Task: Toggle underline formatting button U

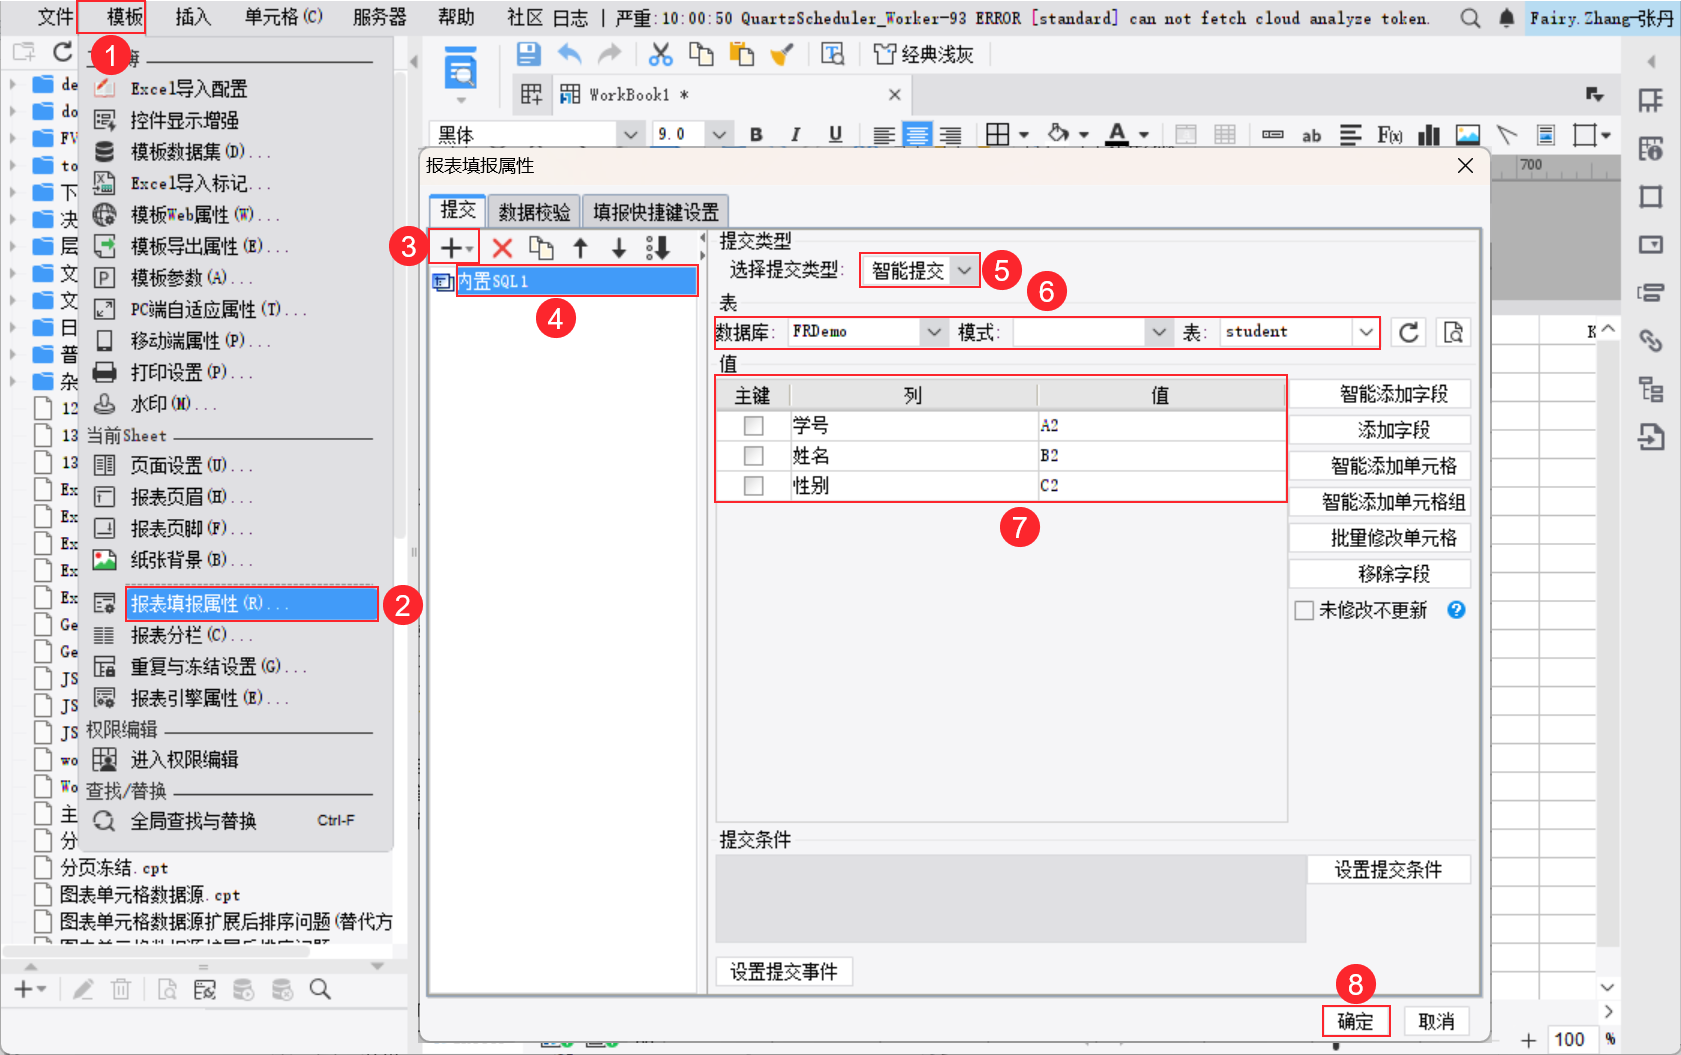Action: coord(835,134)
